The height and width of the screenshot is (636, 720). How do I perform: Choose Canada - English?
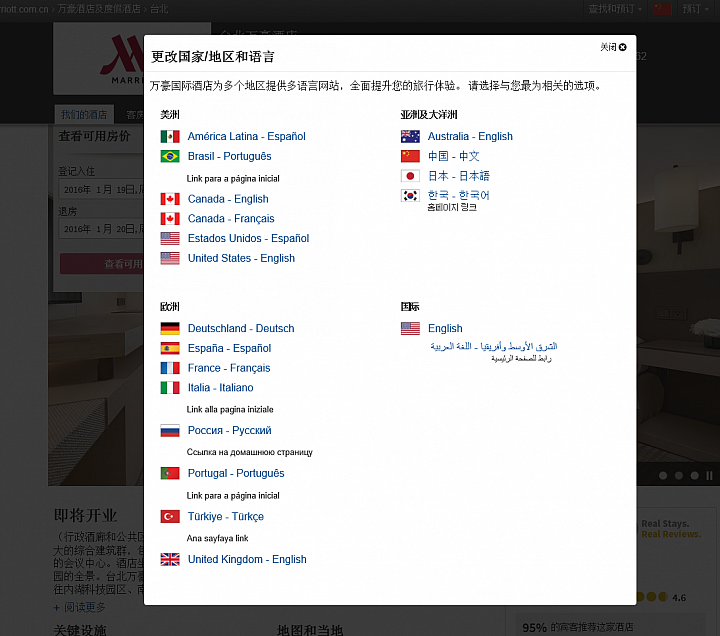click(228, 199)
